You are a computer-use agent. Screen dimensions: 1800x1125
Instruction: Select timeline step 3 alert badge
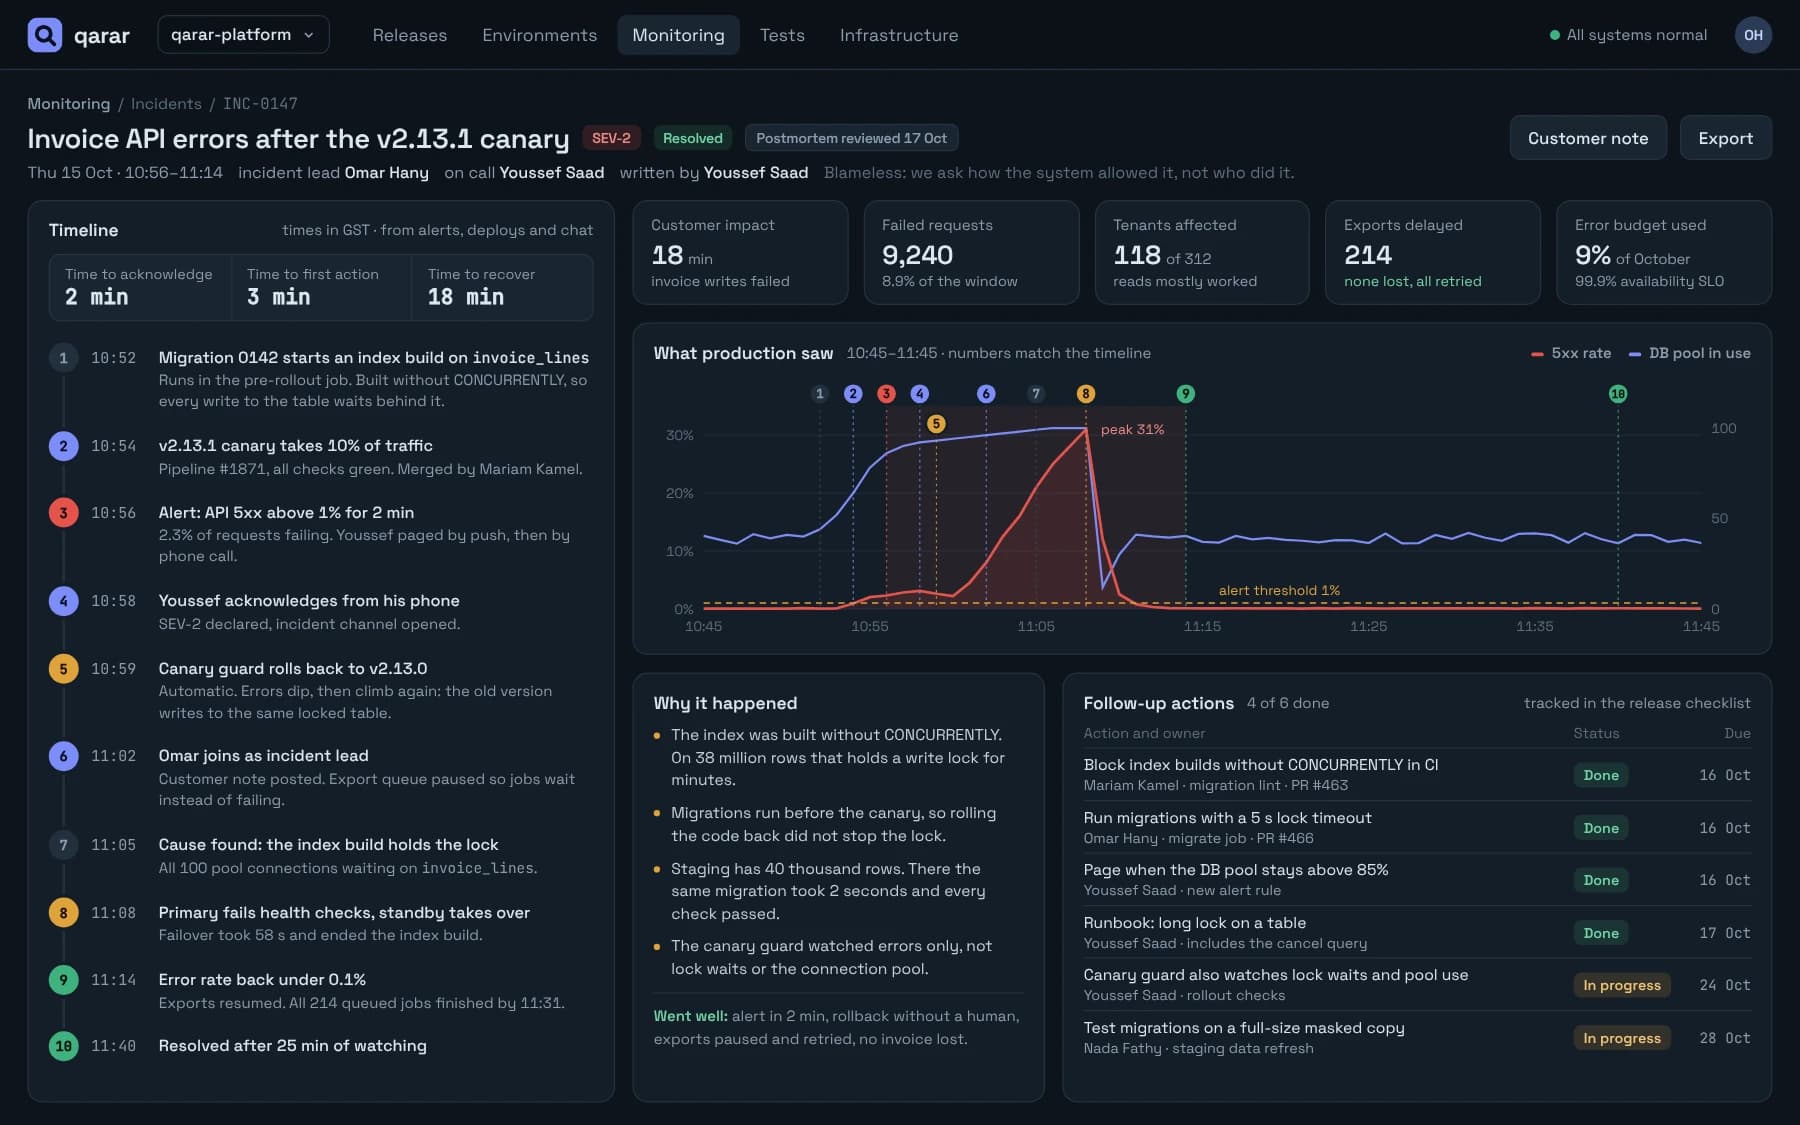pyautogui.click(x=63, y=513)
